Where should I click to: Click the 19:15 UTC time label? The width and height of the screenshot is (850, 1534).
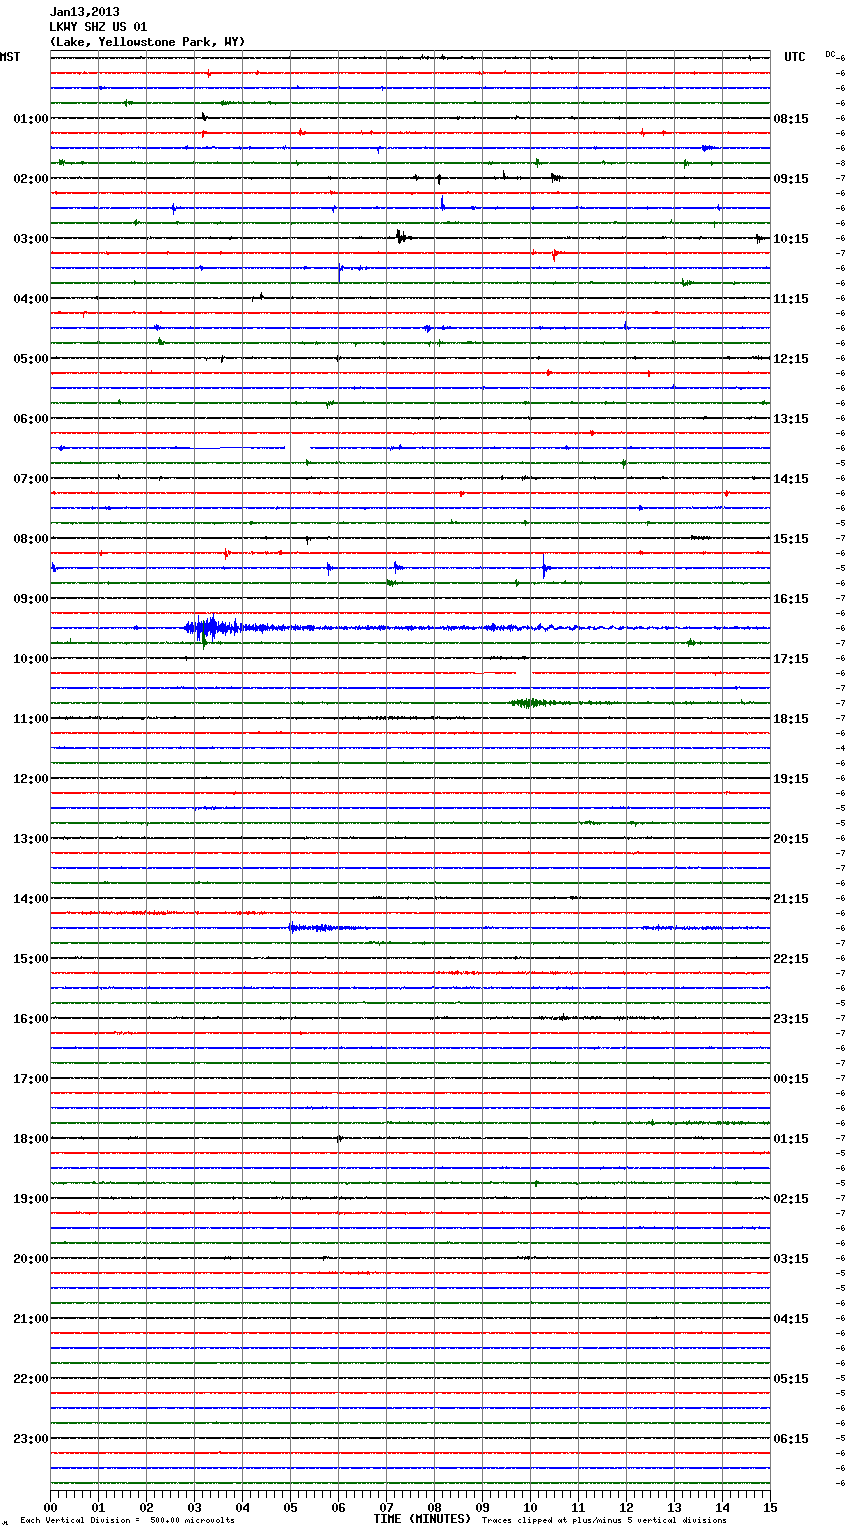pos(791,779)
